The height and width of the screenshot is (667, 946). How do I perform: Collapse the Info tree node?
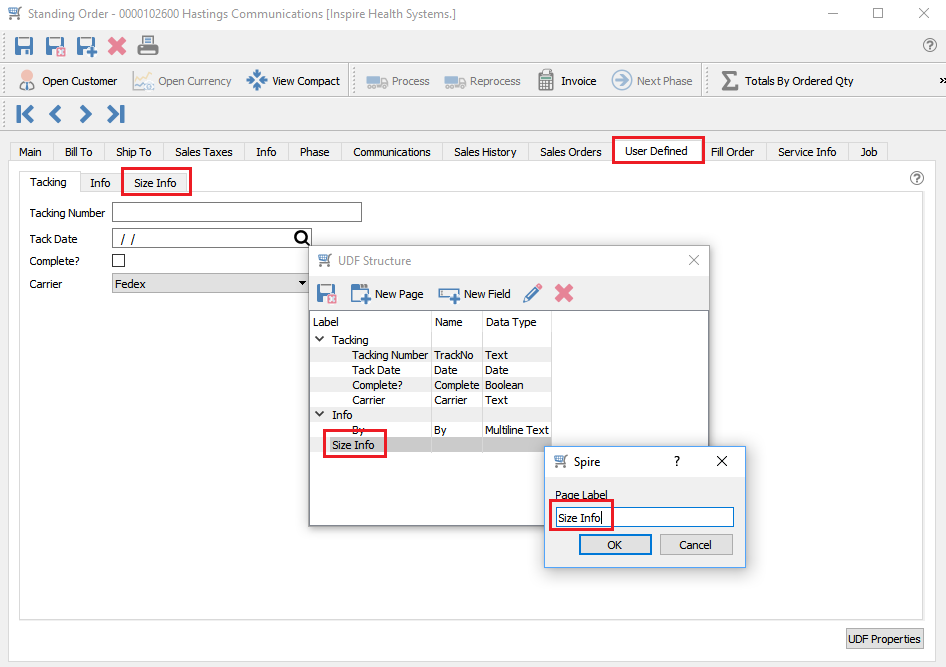320,414
